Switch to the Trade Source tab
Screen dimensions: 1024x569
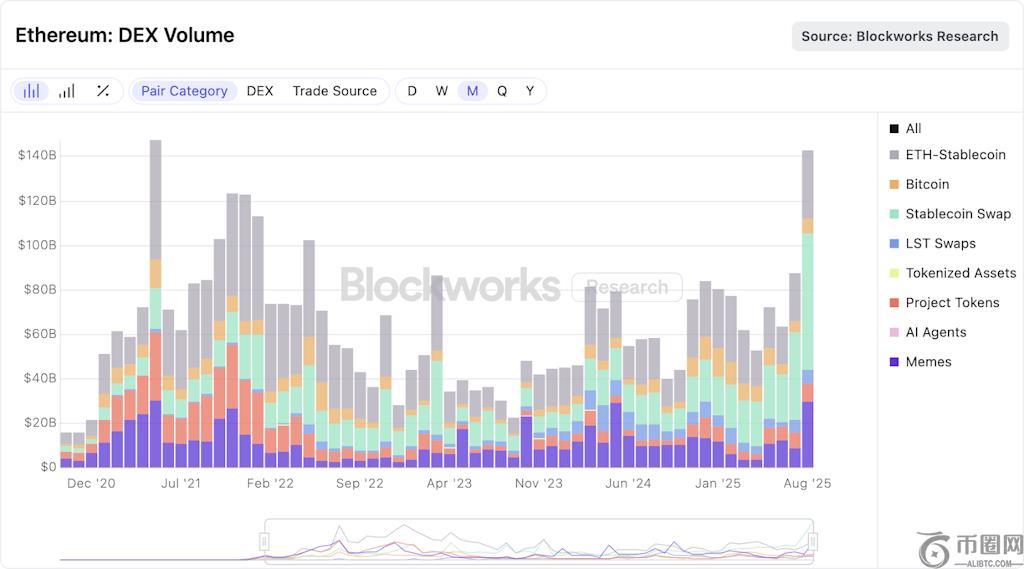[x=334, y=91]
